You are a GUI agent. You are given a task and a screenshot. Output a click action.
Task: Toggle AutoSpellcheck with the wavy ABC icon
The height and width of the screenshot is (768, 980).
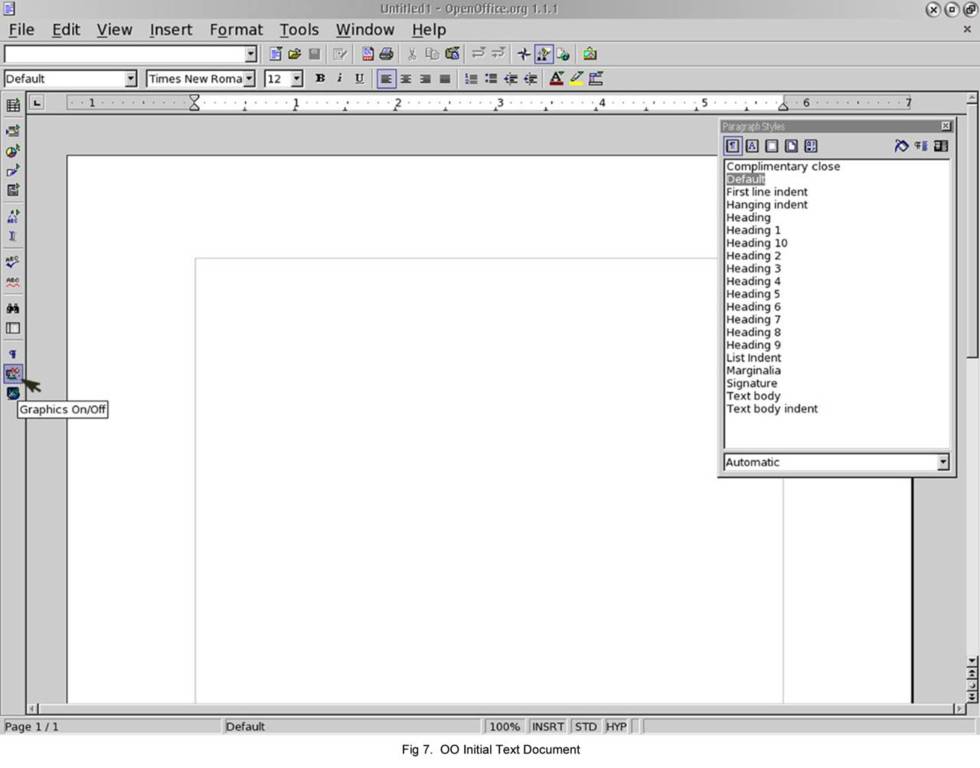pyautogui.click(x=13, y=282)
